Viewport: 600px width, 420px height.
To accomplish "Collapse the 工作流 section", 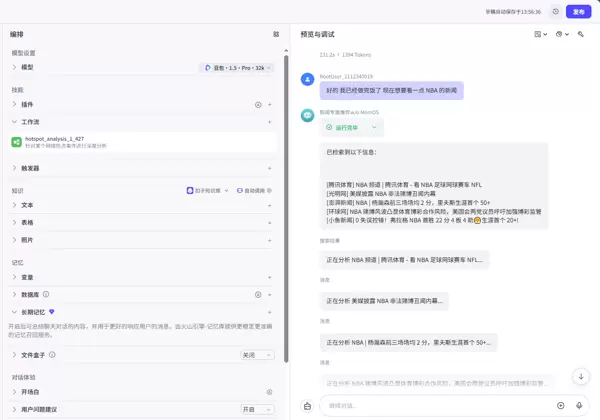I will click(15, 122).
